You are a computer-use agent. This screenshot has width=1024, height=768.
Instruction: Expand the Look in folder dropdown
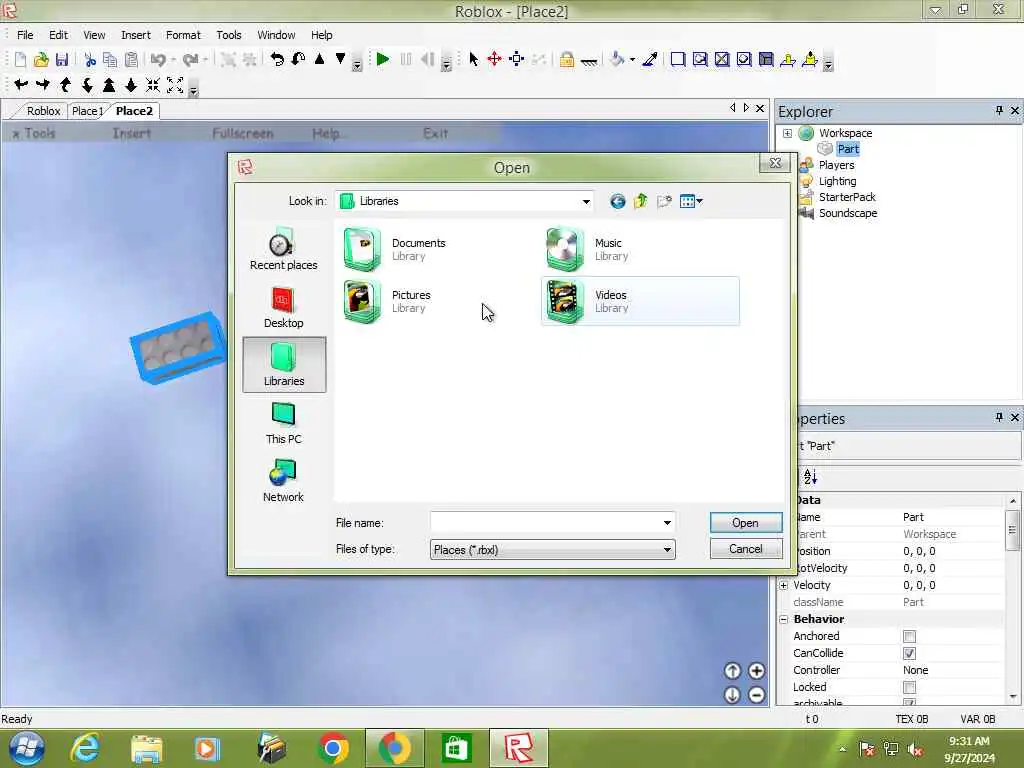coord(586,201)
